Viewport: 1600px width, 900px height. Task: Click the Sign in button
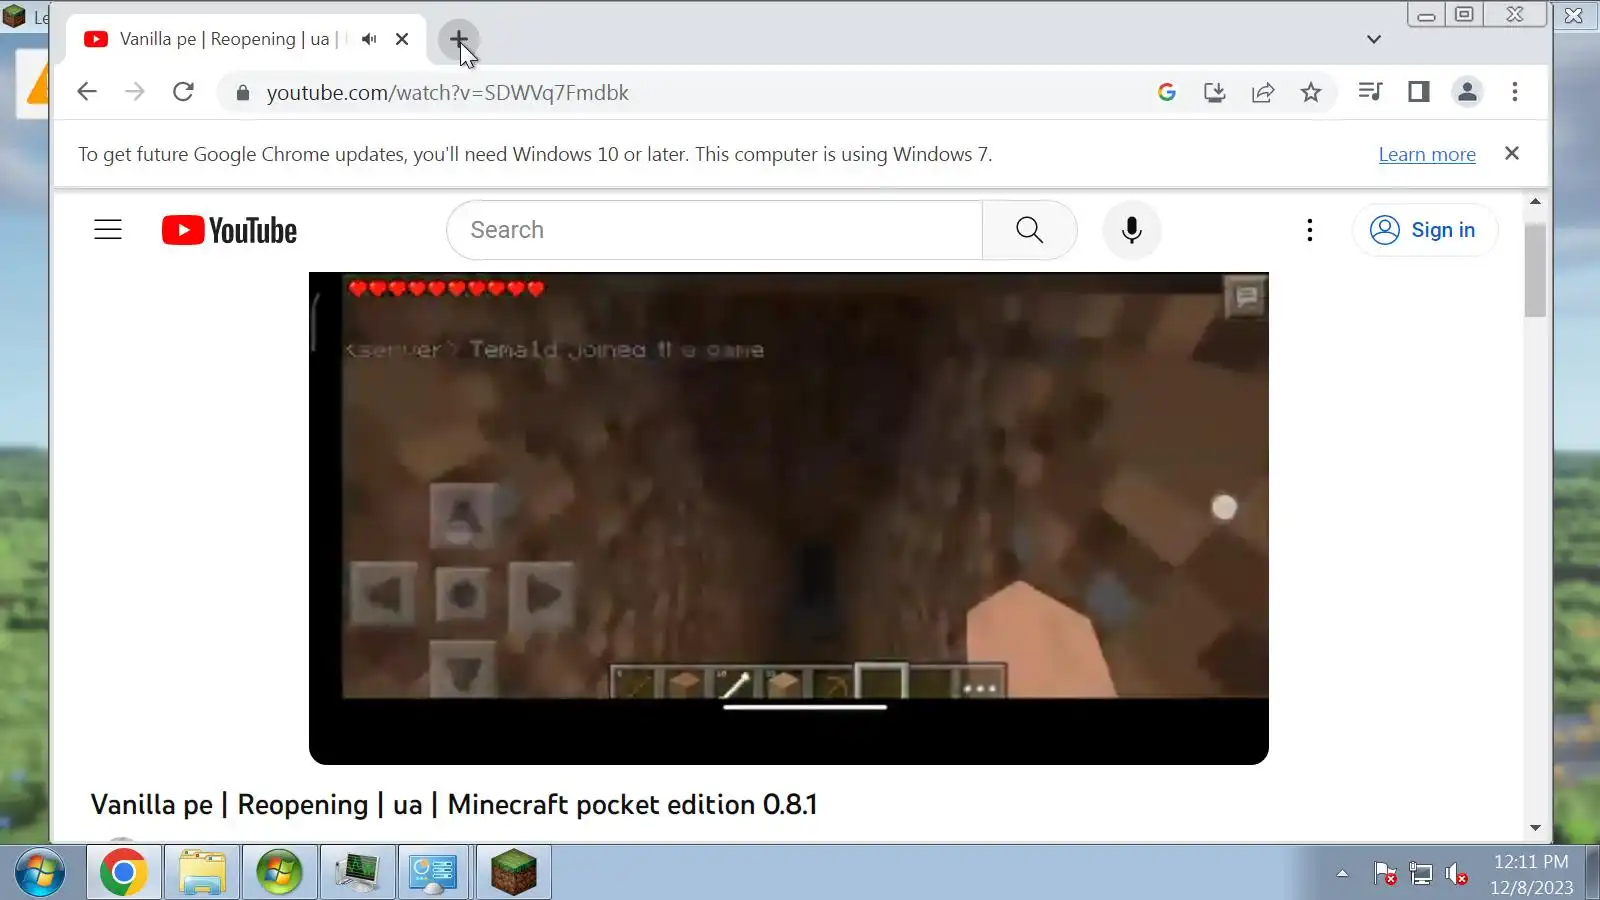coord(1424,230)
